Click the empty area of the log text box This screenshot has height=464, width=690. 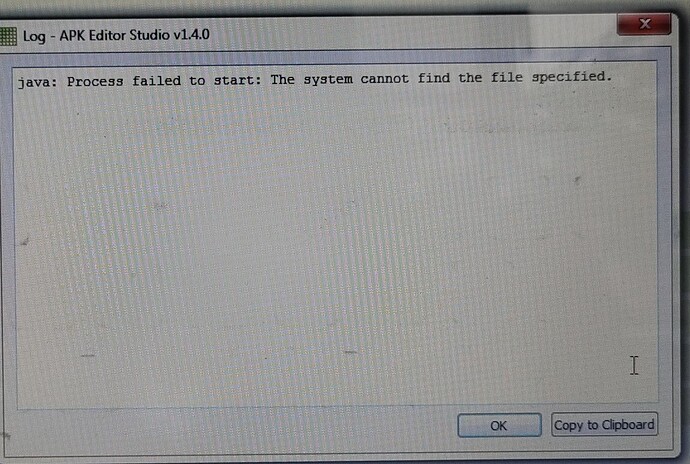pos(337,247)
